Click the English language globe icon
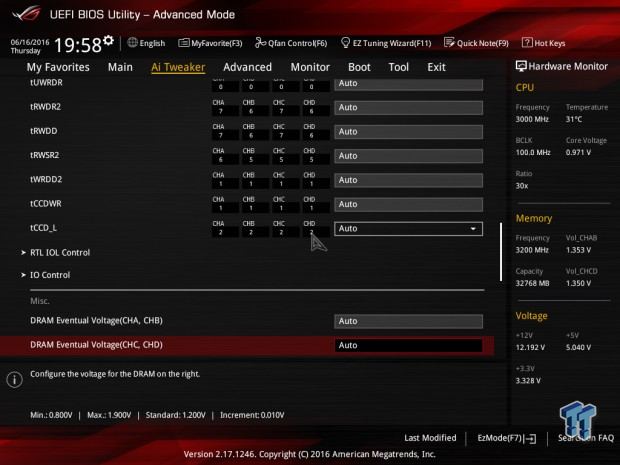The image size is (620, 465). point(132,42)
